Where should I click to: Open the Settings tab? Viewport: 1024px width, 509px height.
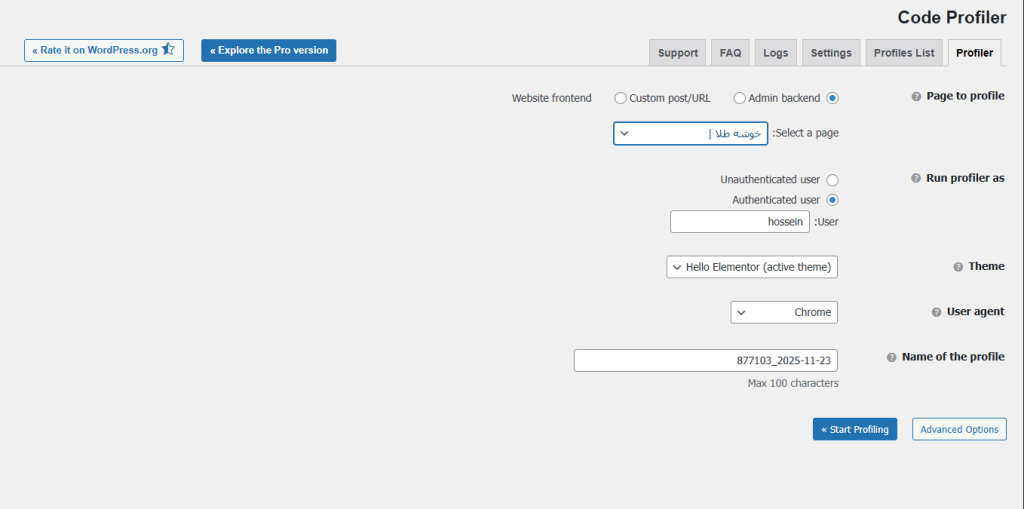point(831,53)
